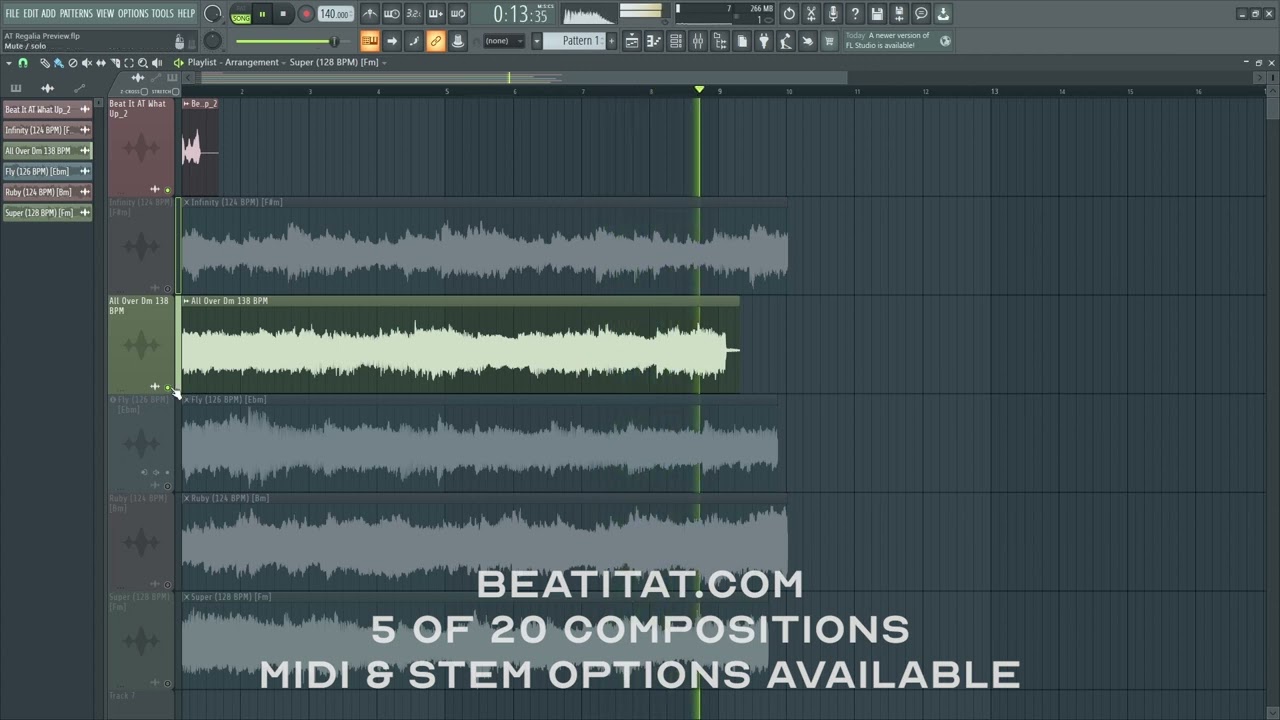Enable the STRETCH checkbox

coord(175,92)
